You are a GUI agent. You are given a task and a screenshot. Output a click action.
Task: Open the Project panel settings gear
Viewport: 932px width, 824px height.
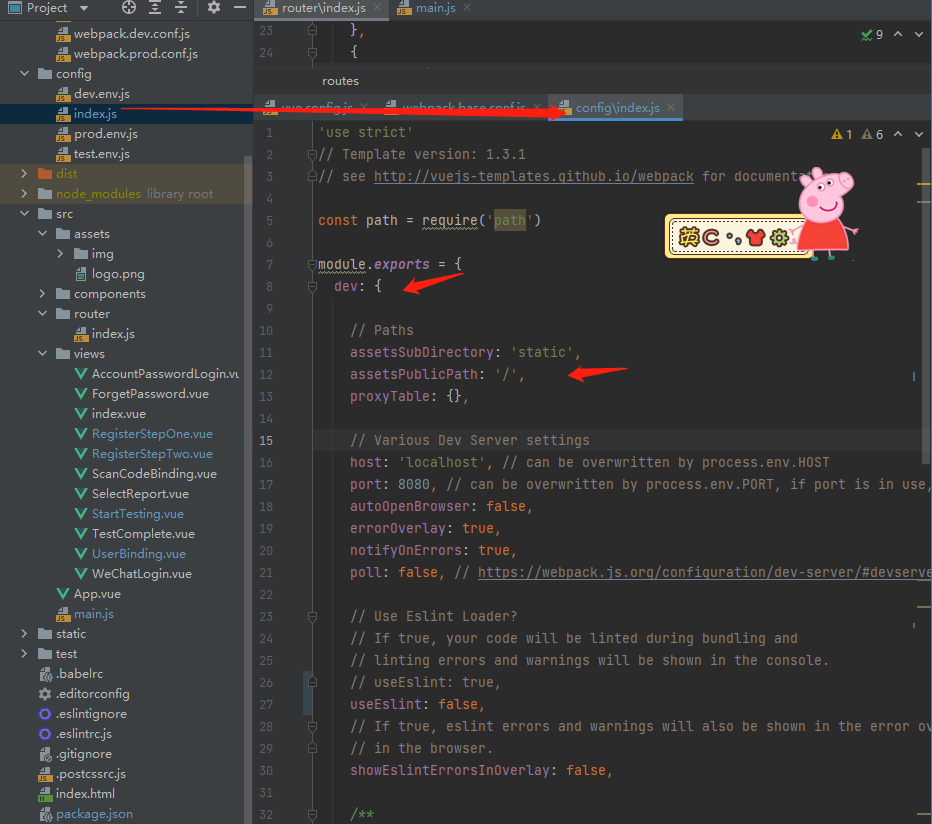click(x=214, y=8)
